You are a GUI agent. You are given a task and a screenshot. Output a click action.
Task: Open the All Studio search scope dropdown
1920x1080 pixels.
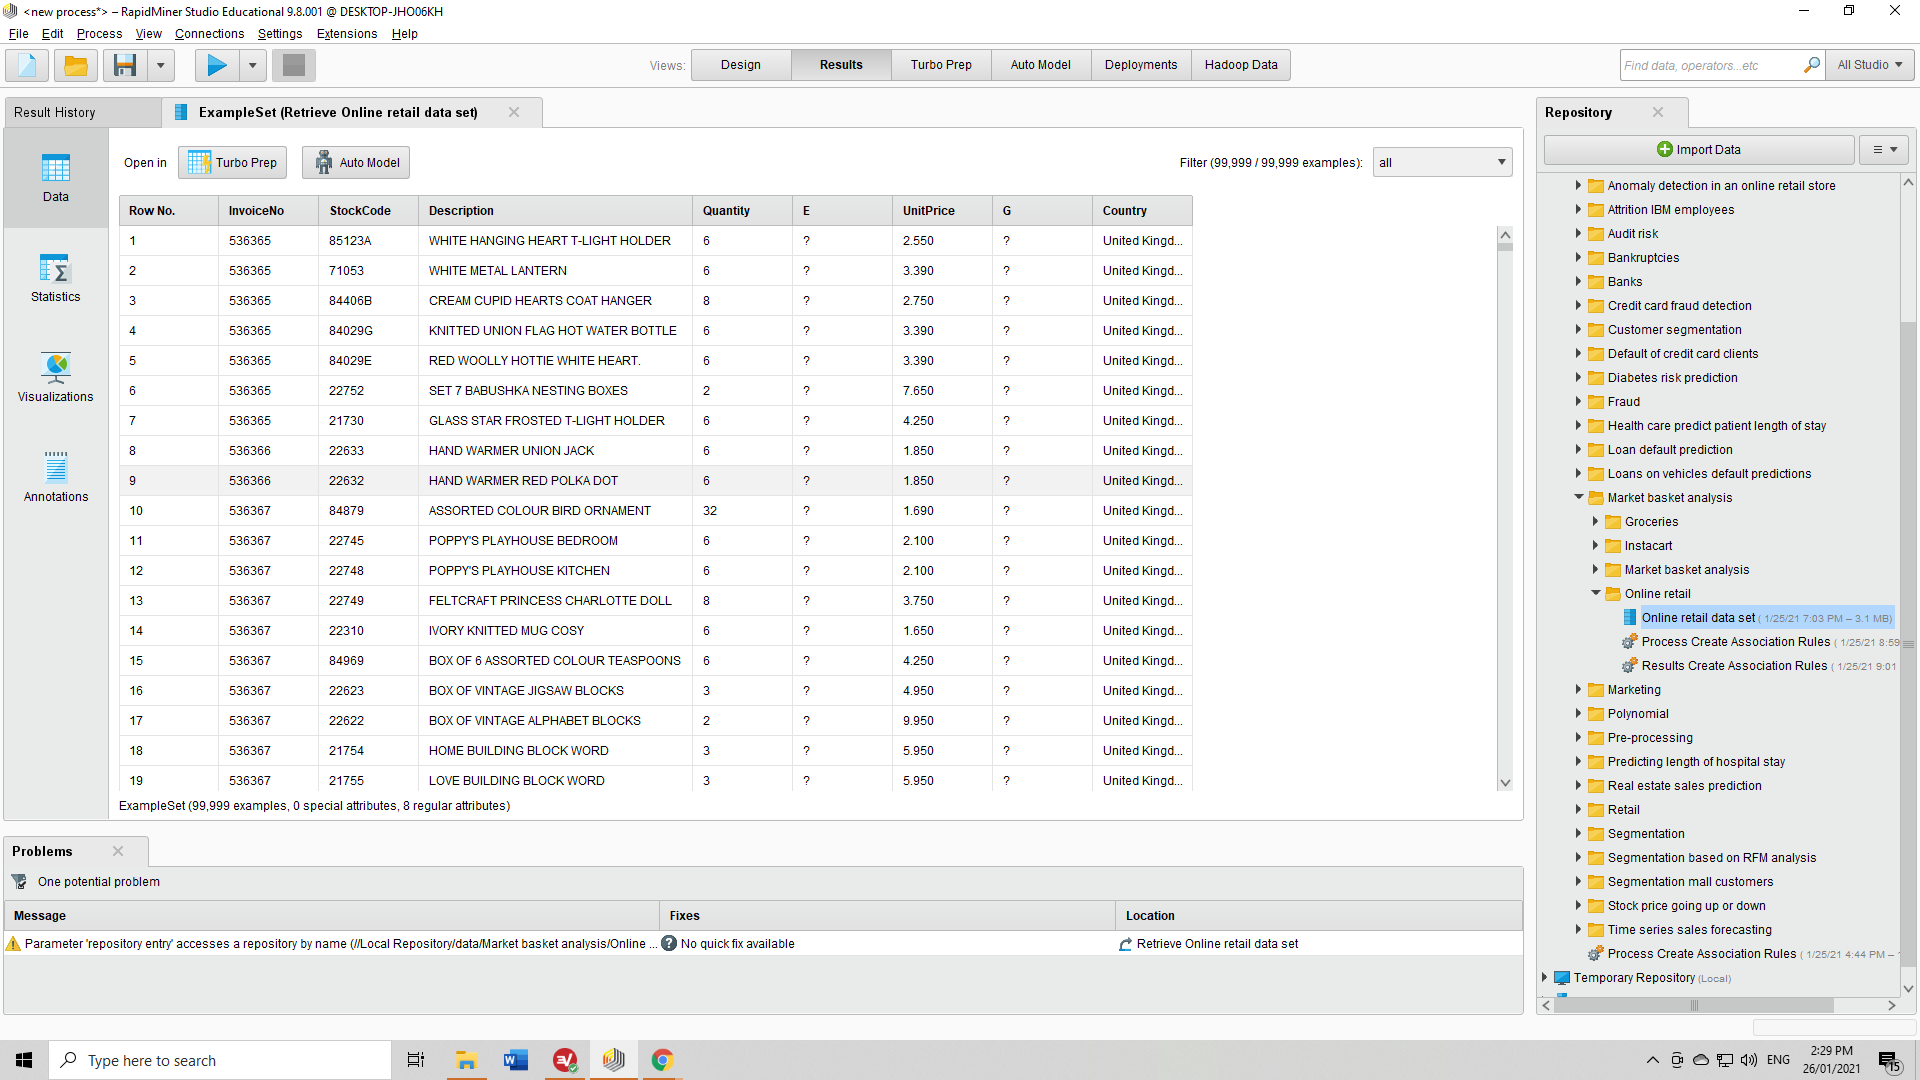coord(1869,65)
